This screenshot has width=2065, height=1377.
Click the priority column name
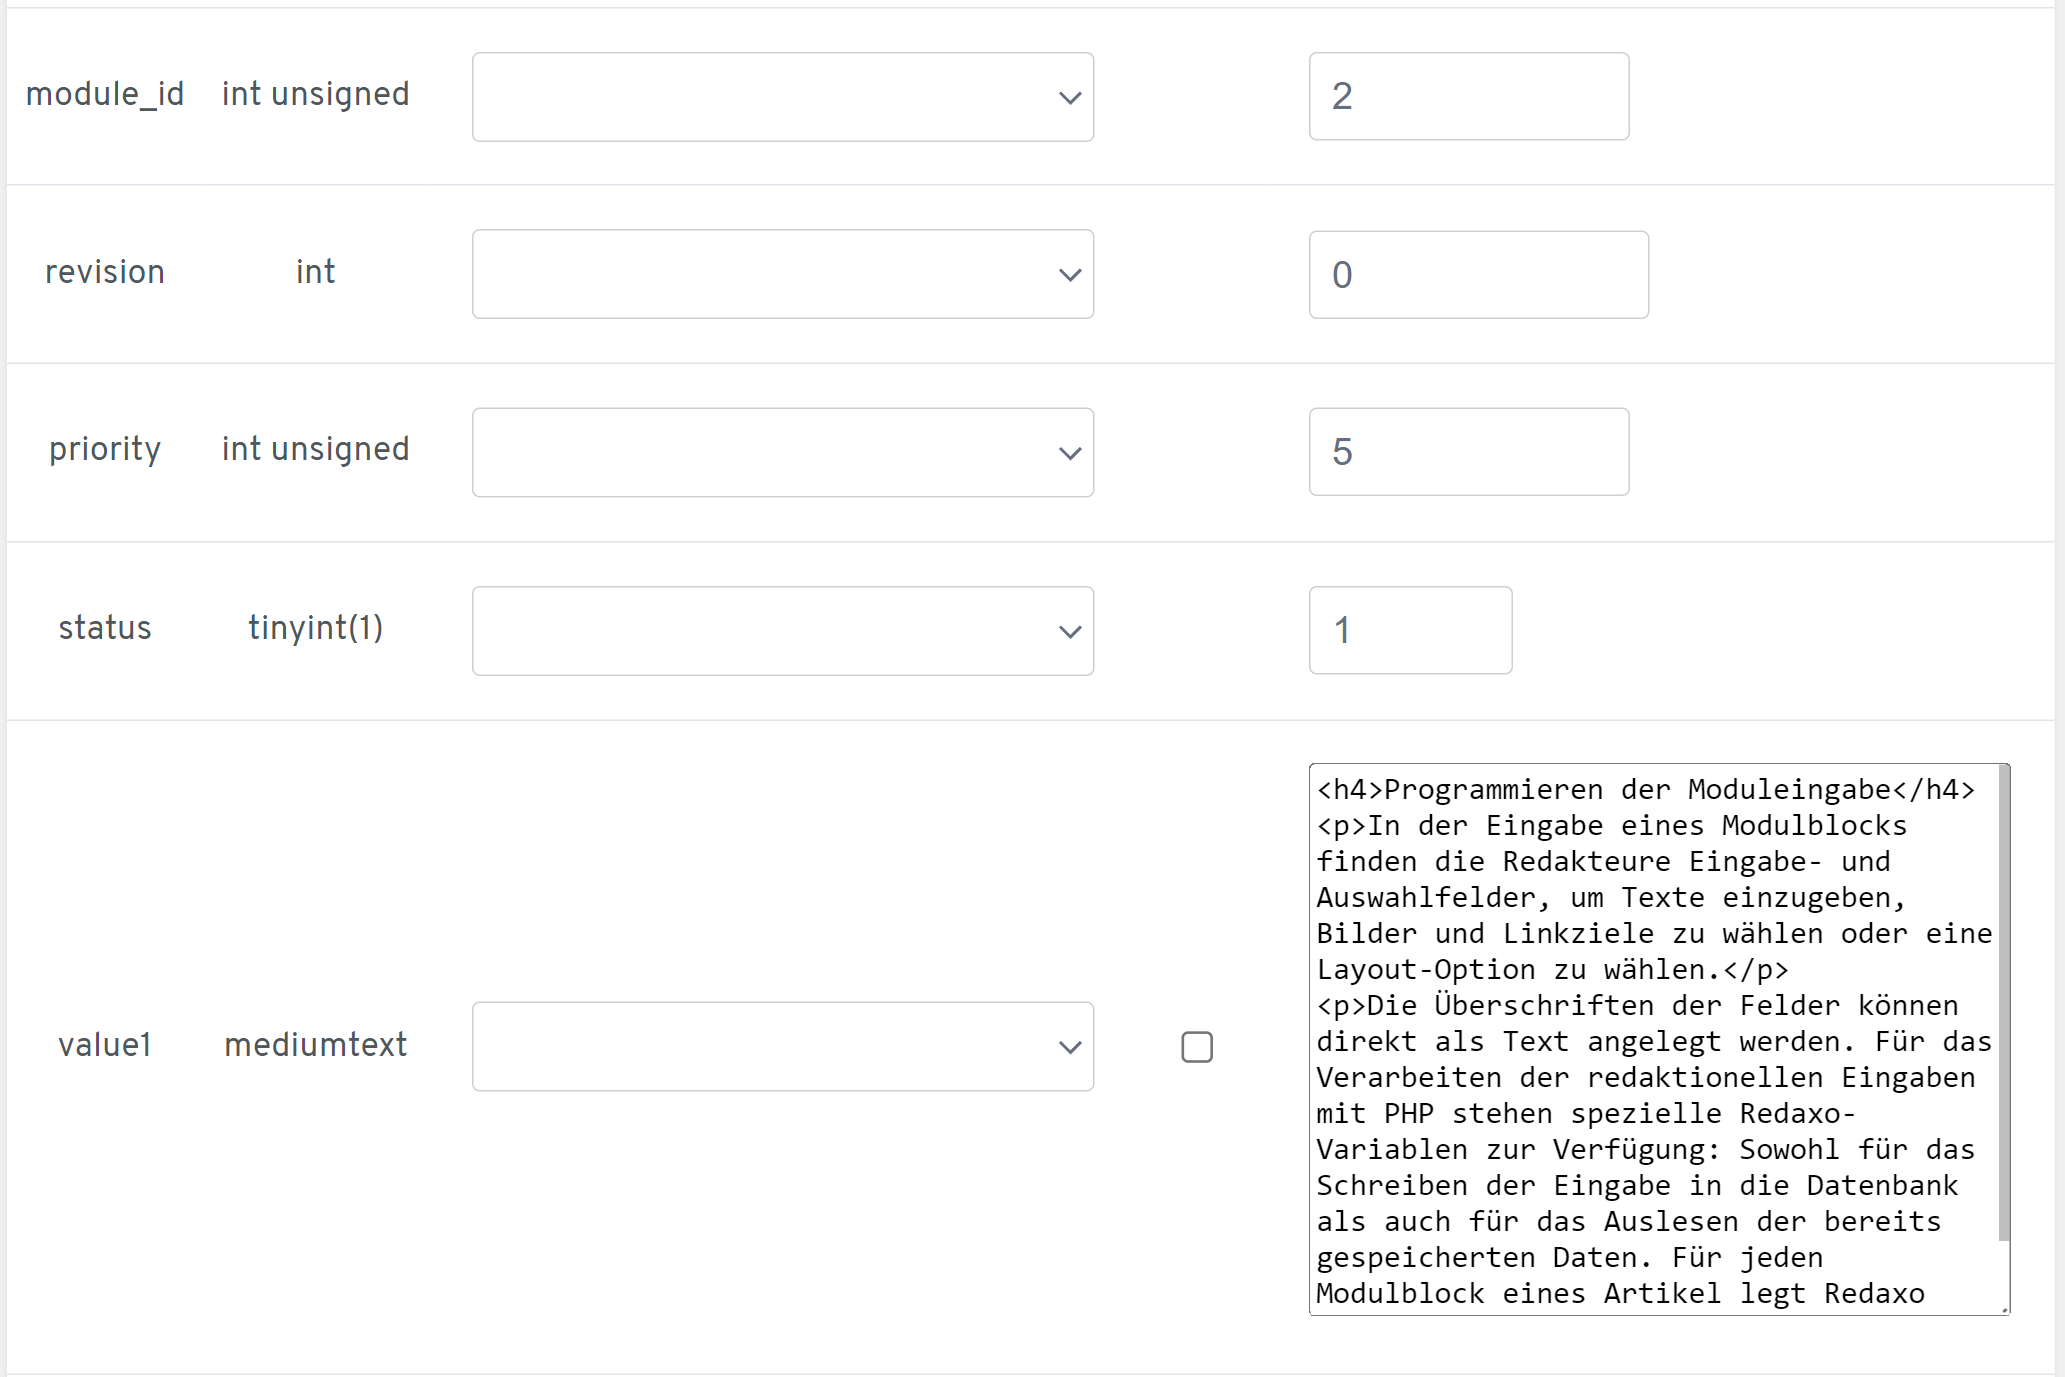point(105,449)
